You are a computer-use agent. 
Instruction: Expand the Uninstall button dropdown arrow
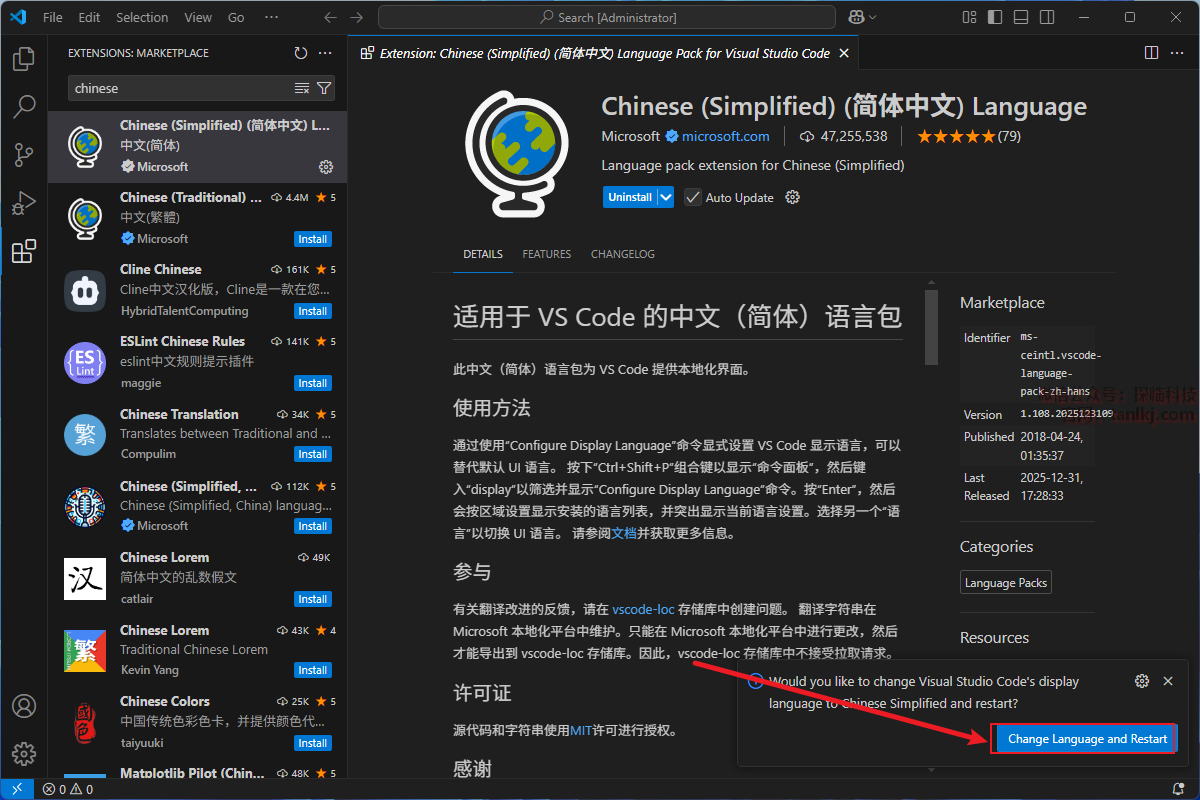pyautogui.click(x=666, y=197)
